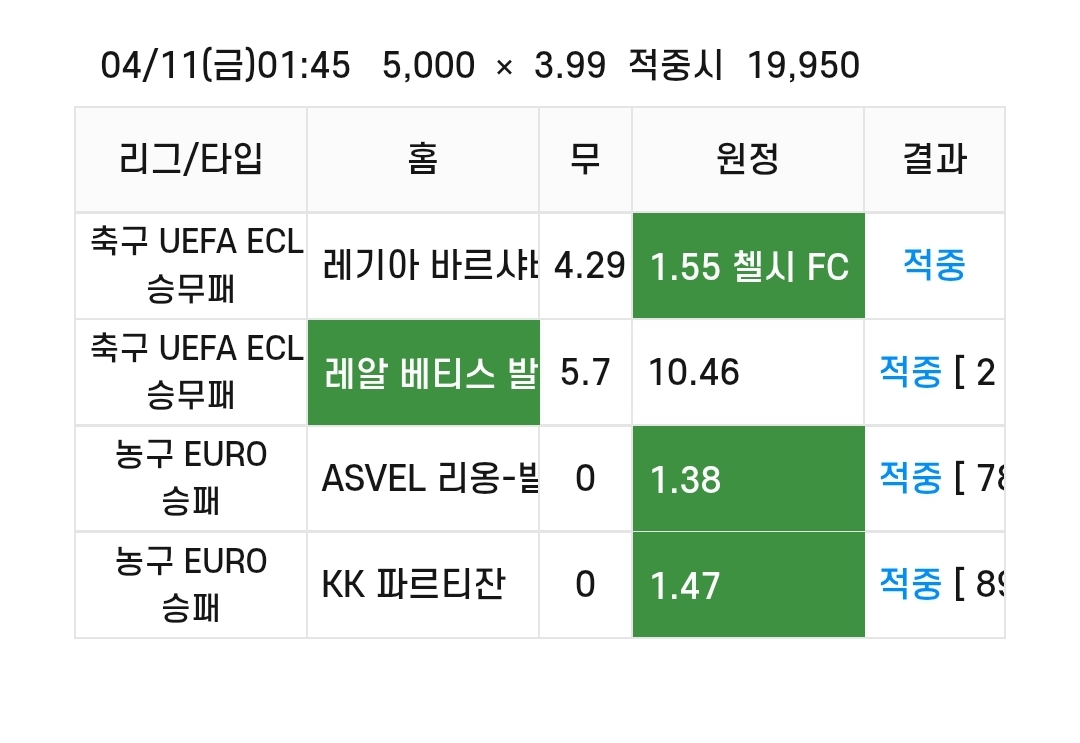Image resolution: width=1080 pixels, height=743 pixels.
Task: Click the green 1.38 away odds cell
Action: pyautogui.click(x=749, y=479)
